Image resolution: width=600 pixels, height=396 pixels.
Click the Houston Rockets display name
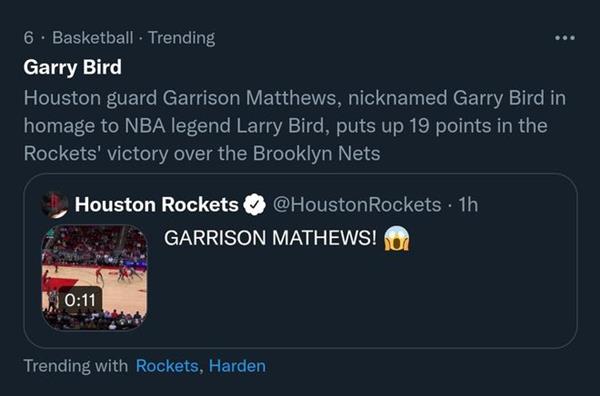[x=157, y=205]
